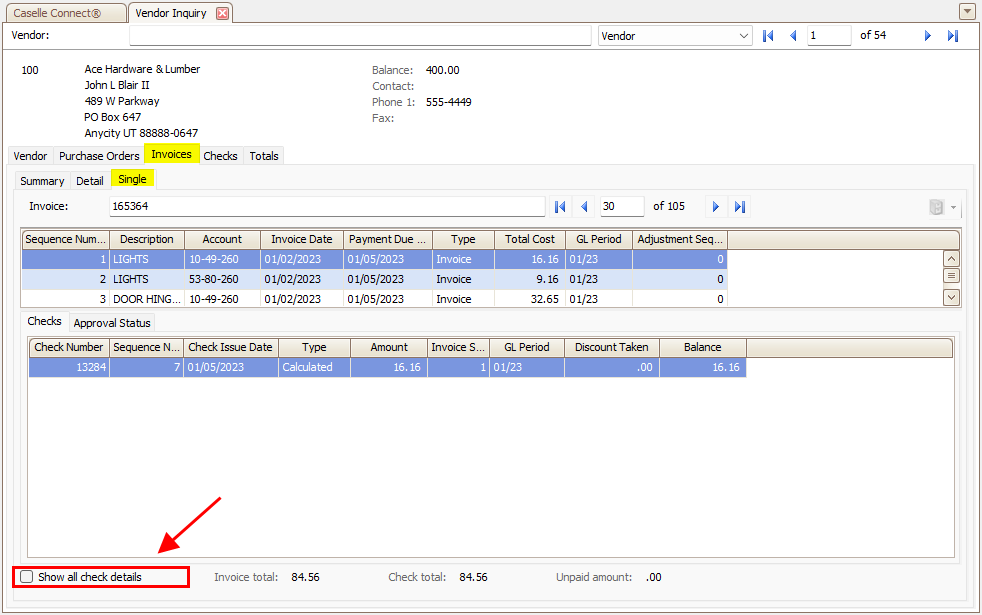Jump to the last of 105 invoices
This screenshot has width=982, height=615.
(x=740, y=206)
